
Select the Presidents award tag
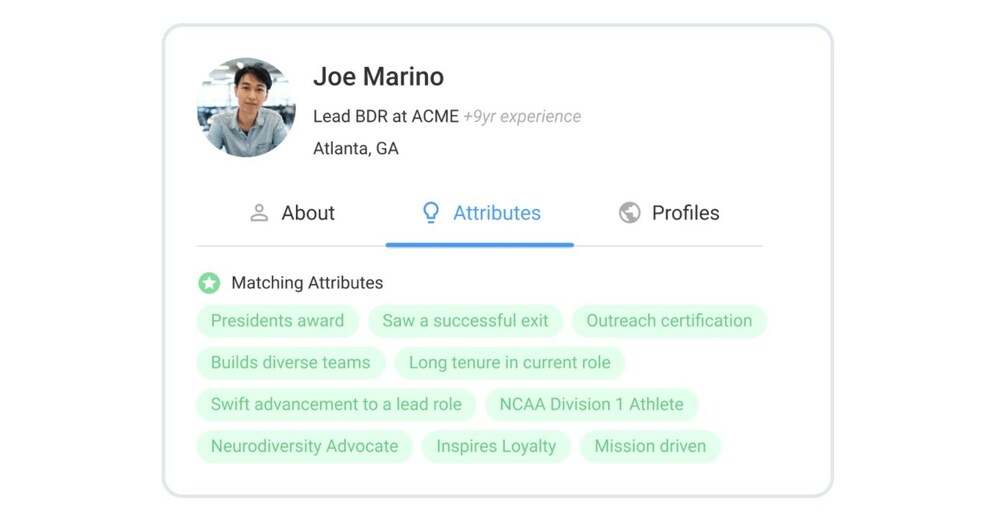(x=278, y=321)
